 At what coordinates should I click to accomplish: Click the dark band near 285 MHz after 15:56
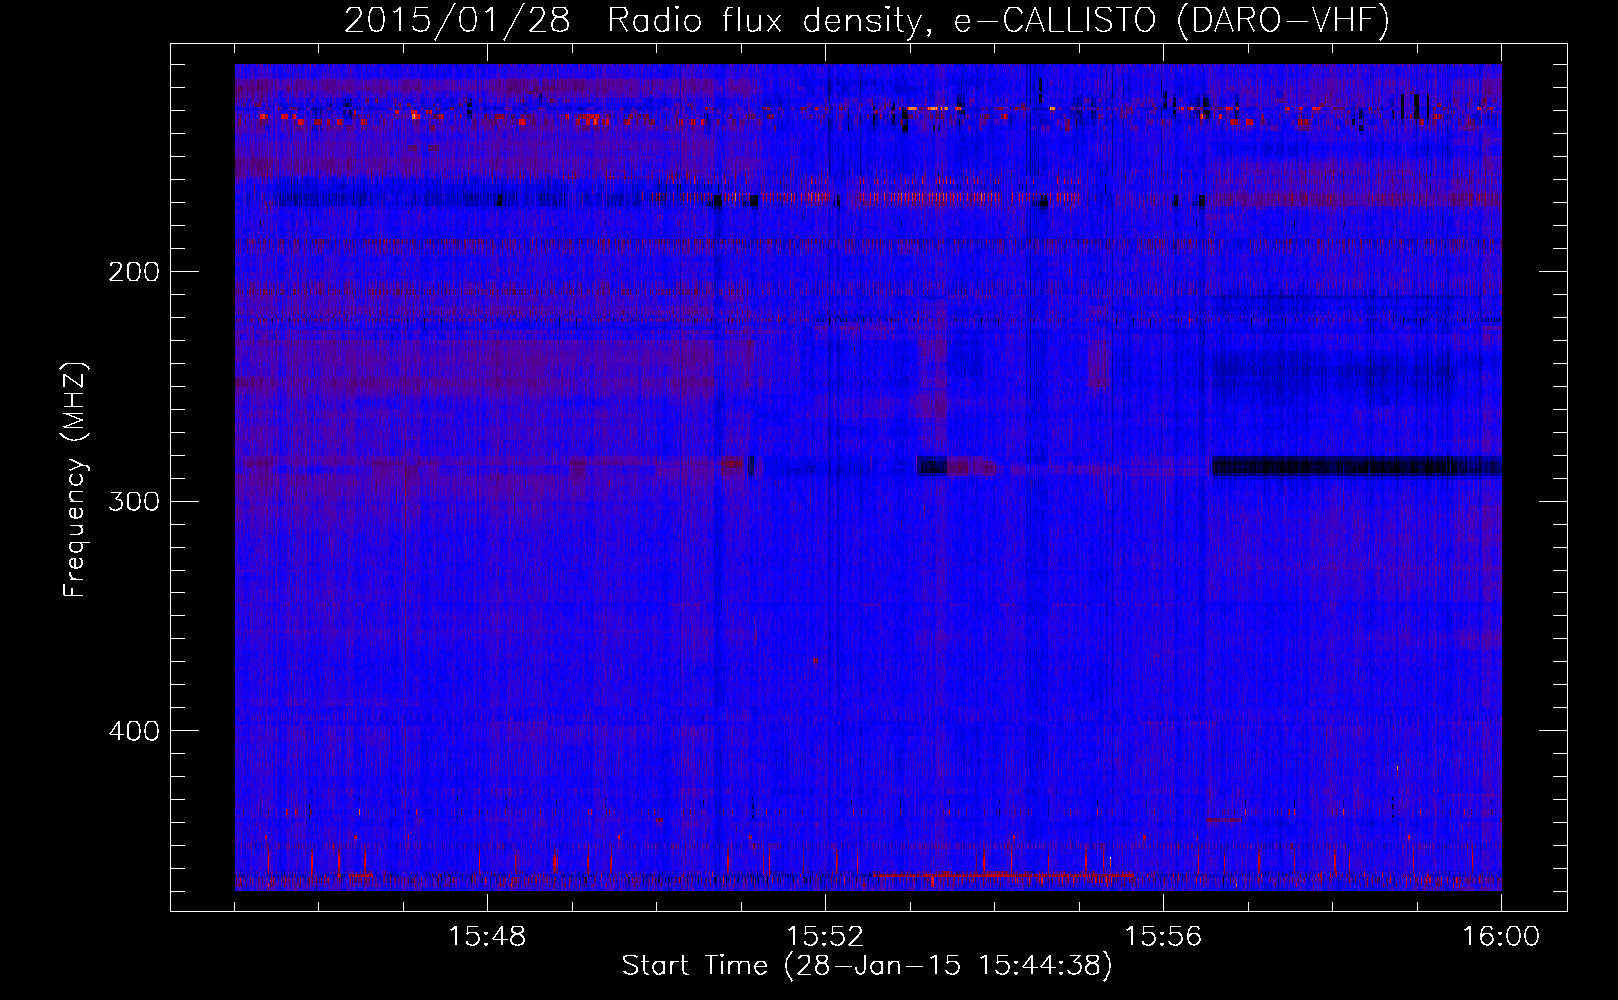tap(1356, 466)
